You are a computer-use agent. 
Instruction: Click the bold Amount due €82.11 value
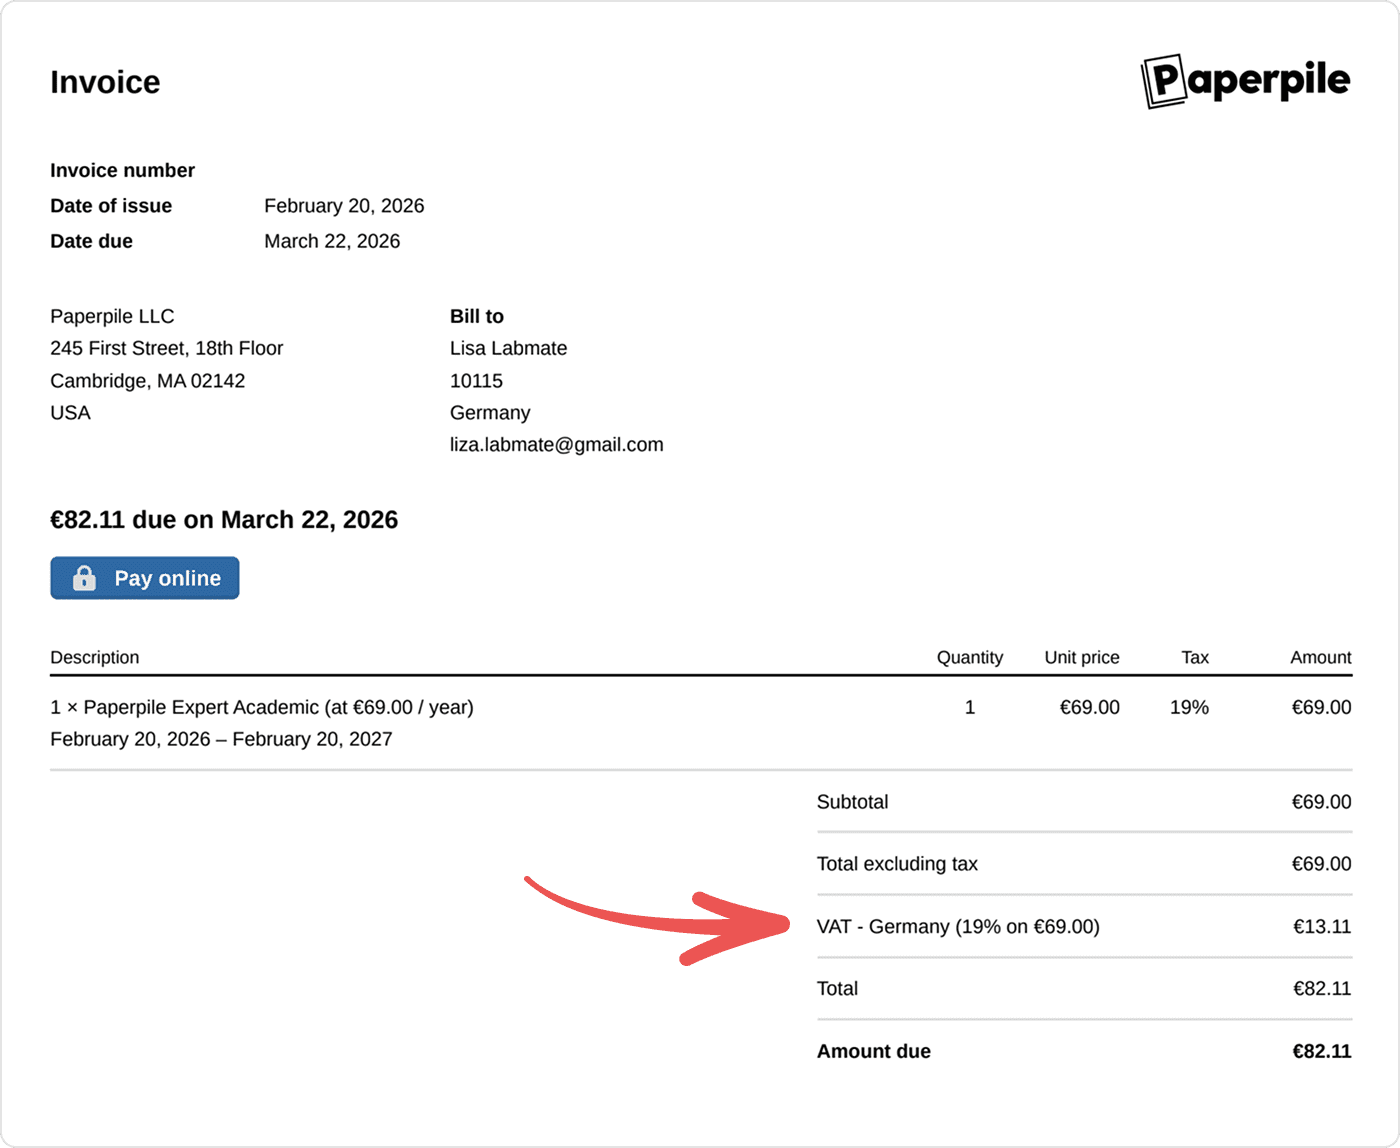pos(1321,1052)
